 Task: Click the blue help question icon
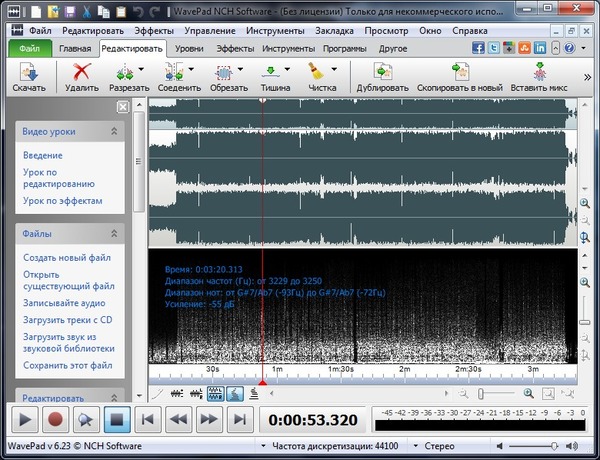click(569, 48)
